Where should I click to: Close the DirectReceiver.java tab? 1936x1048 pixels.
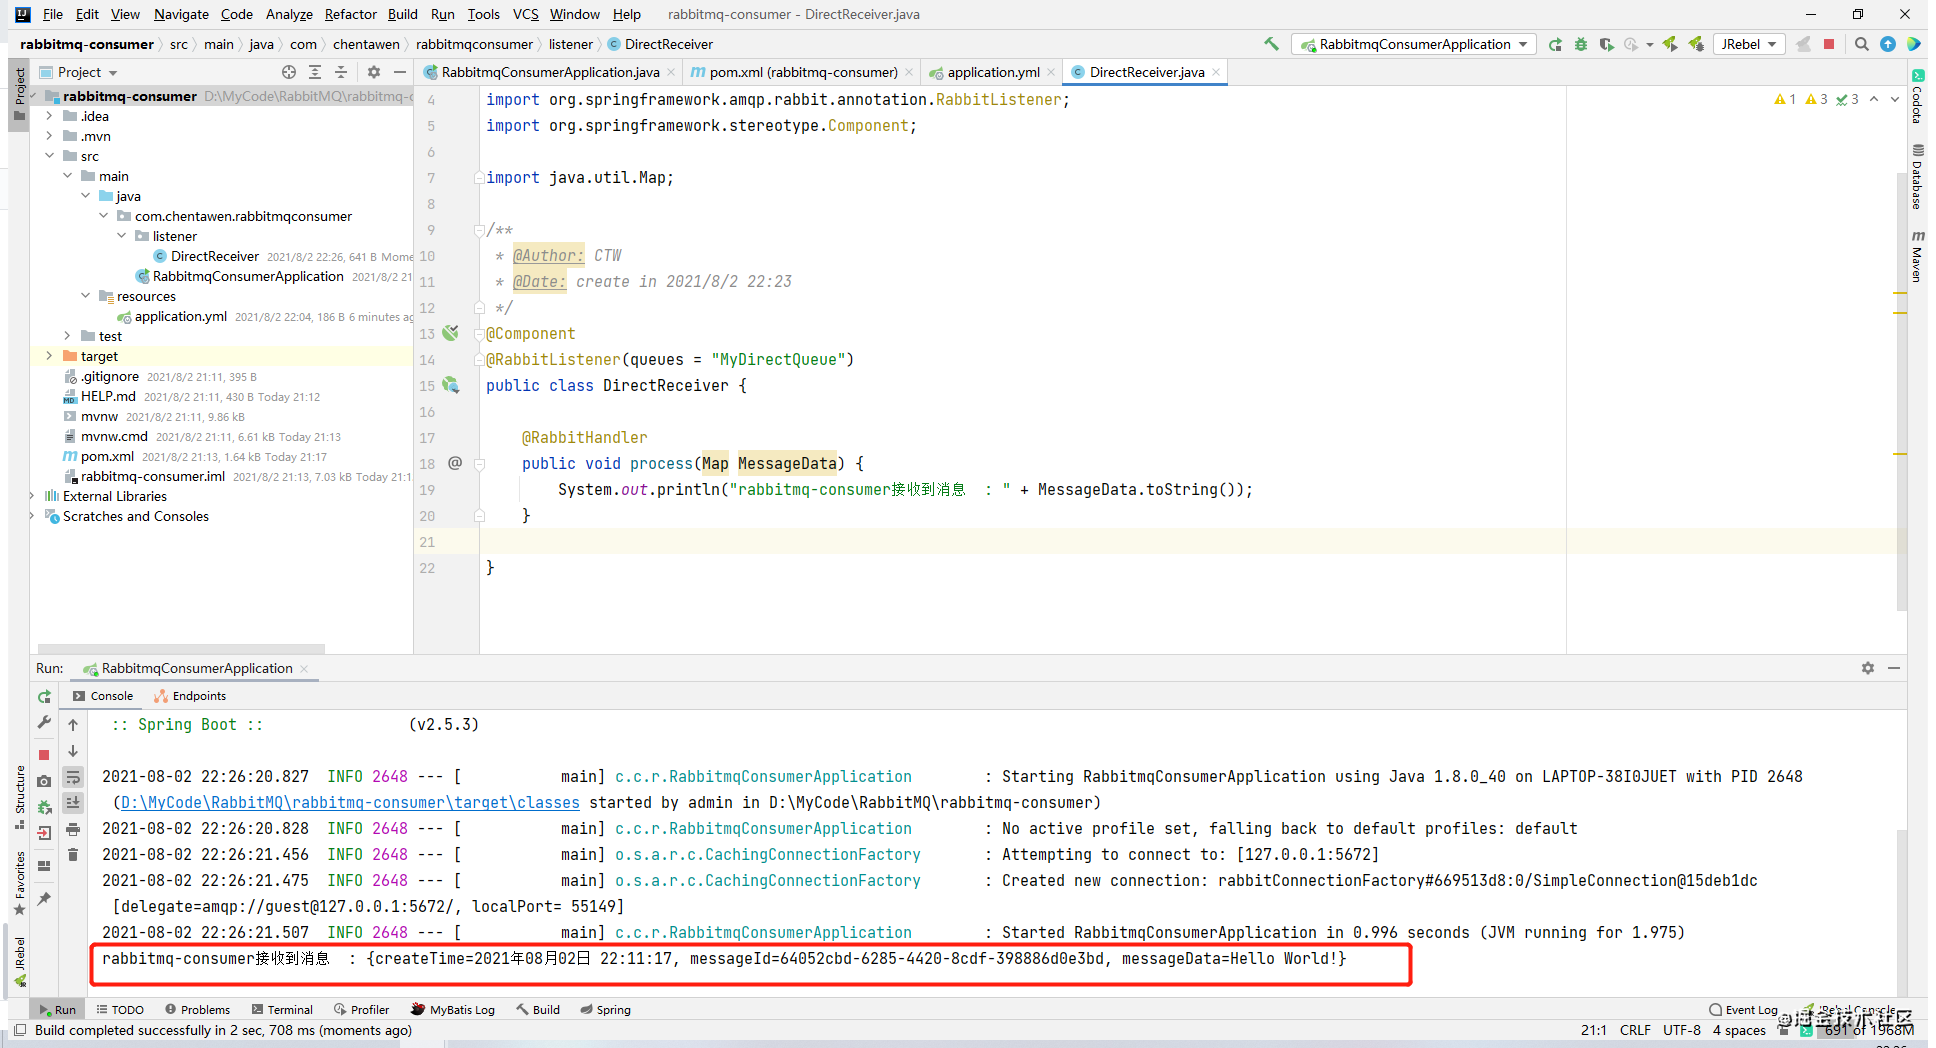[1216, 72]
